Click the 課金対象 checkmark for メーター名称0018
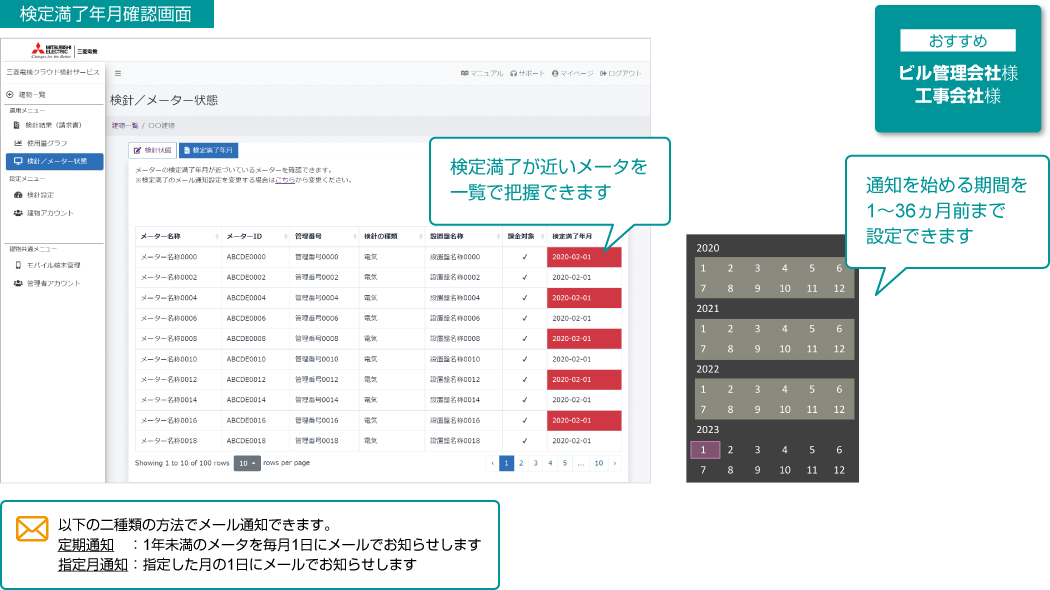This screenshot has height=590, width=1050. (524, 441)
